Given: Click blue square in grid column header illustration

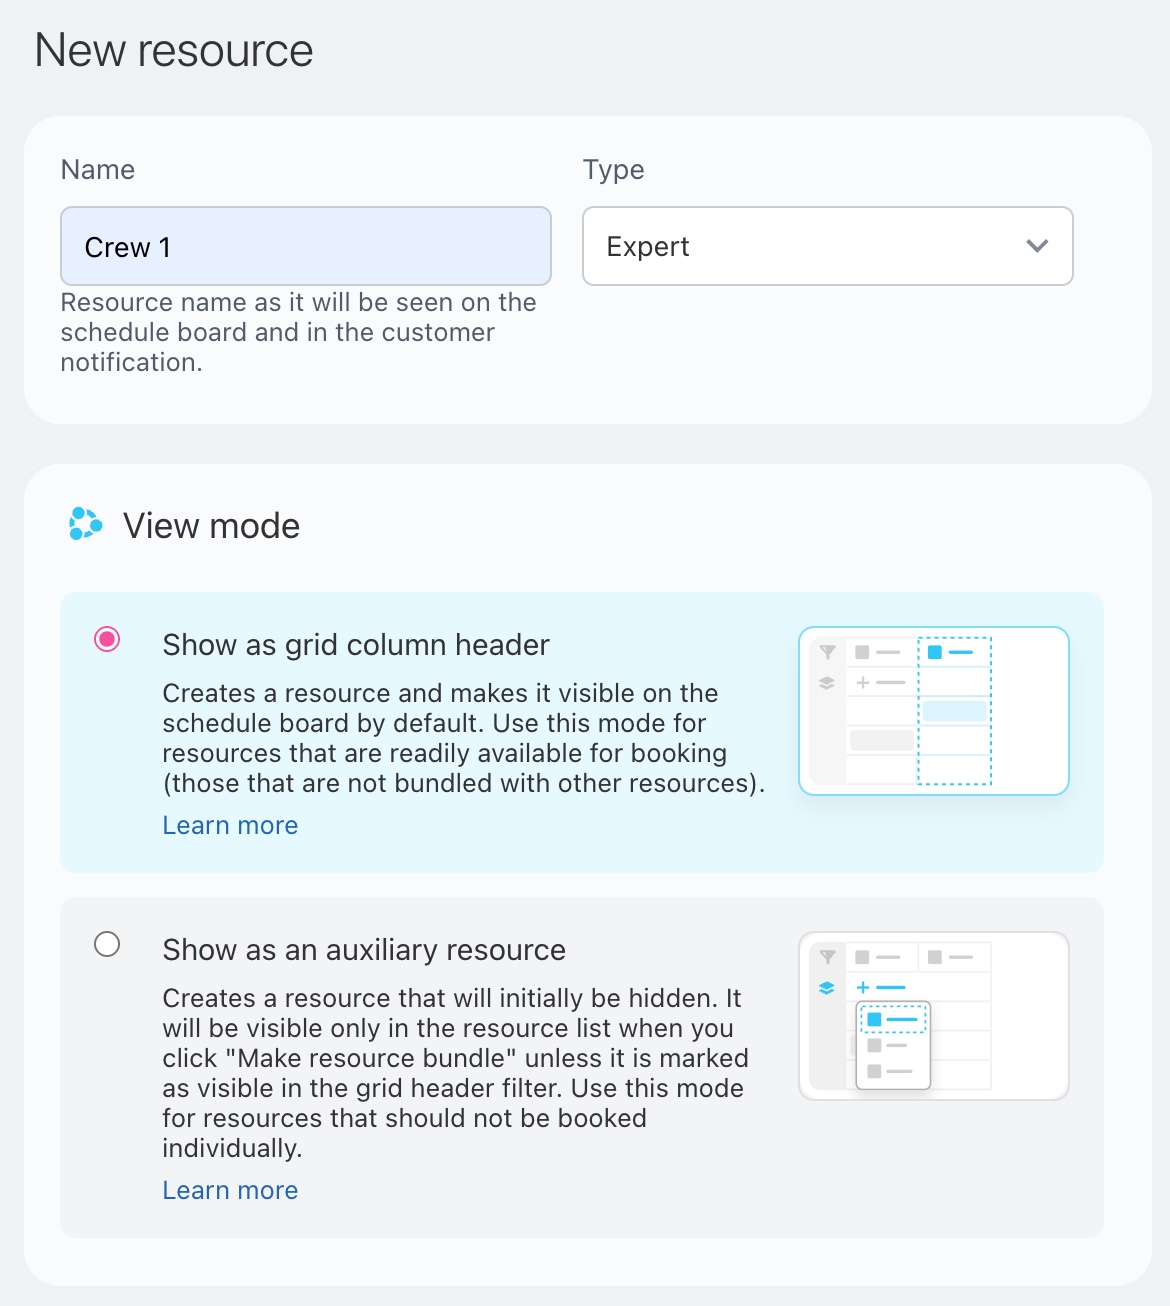Looking at the screenshot, I should (x=935, y=653).
